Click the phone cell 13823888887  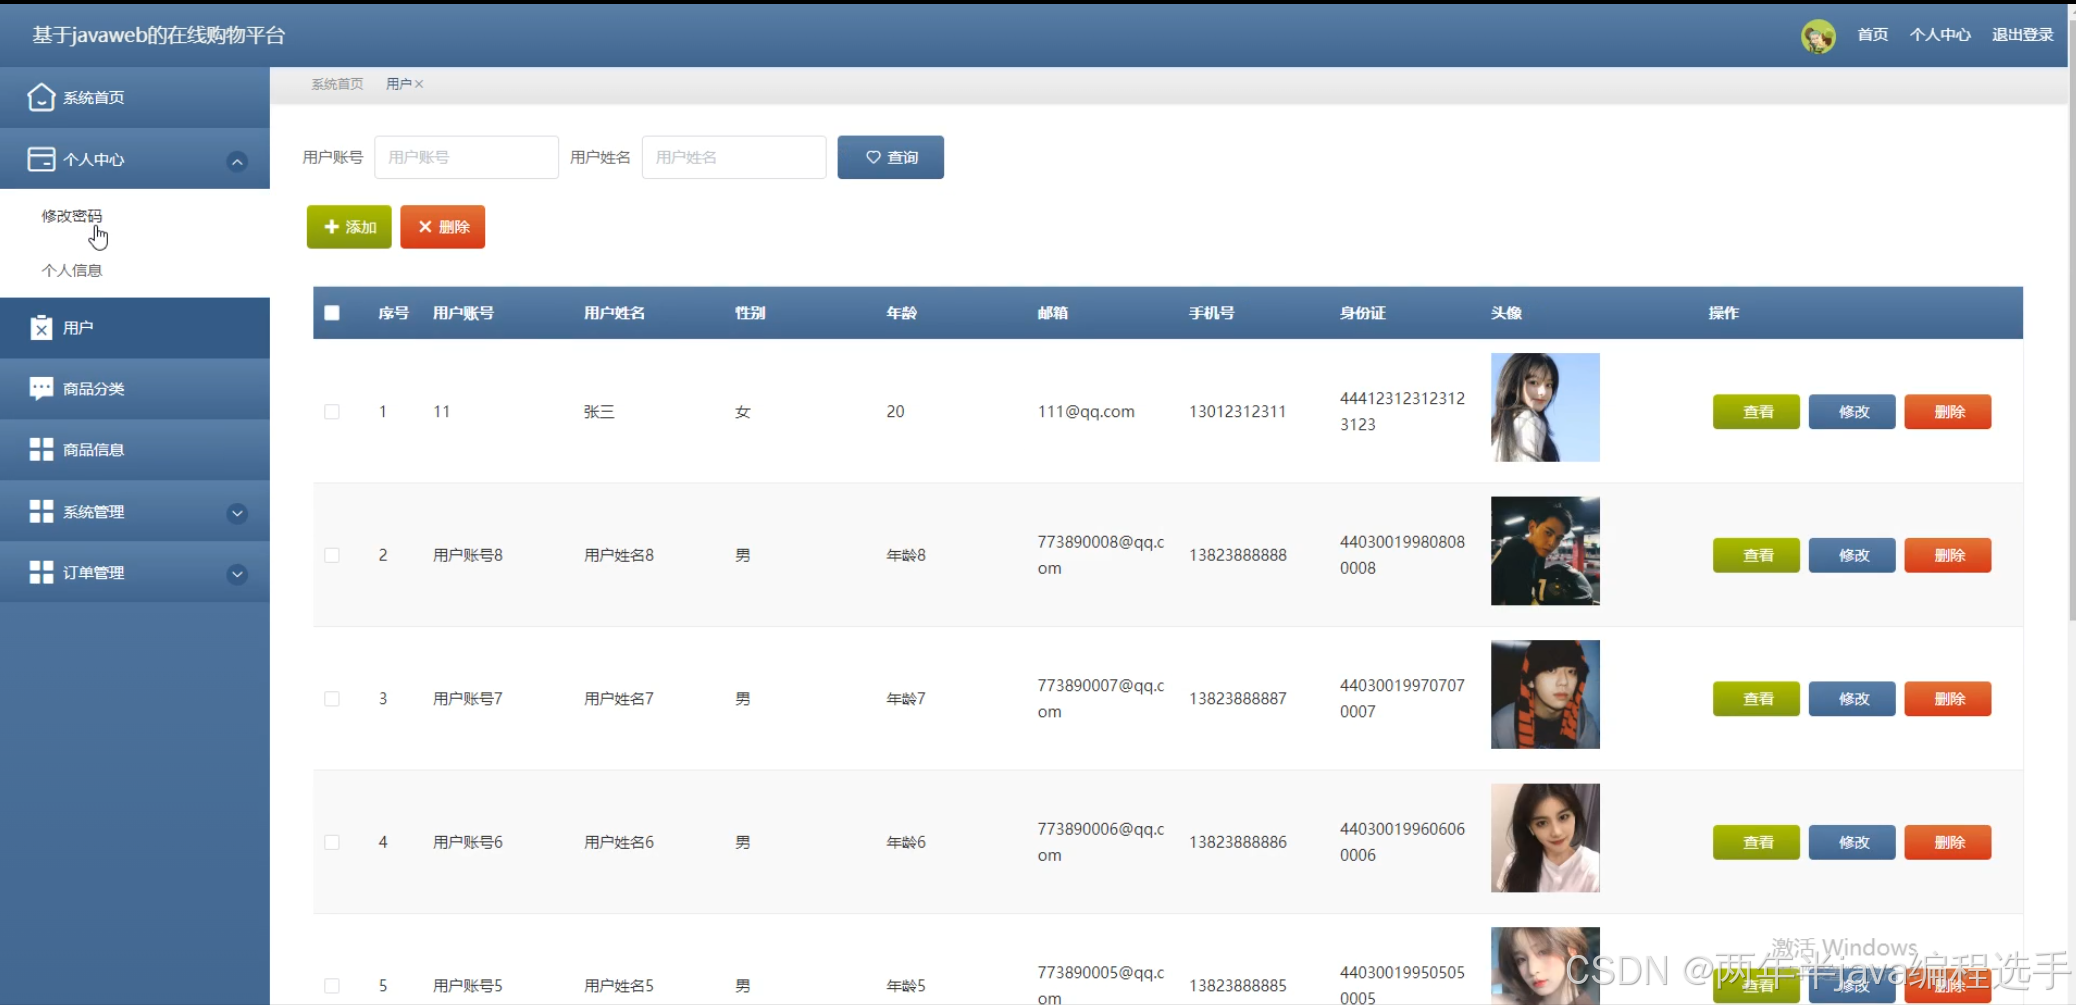[x=1238, y=699]
